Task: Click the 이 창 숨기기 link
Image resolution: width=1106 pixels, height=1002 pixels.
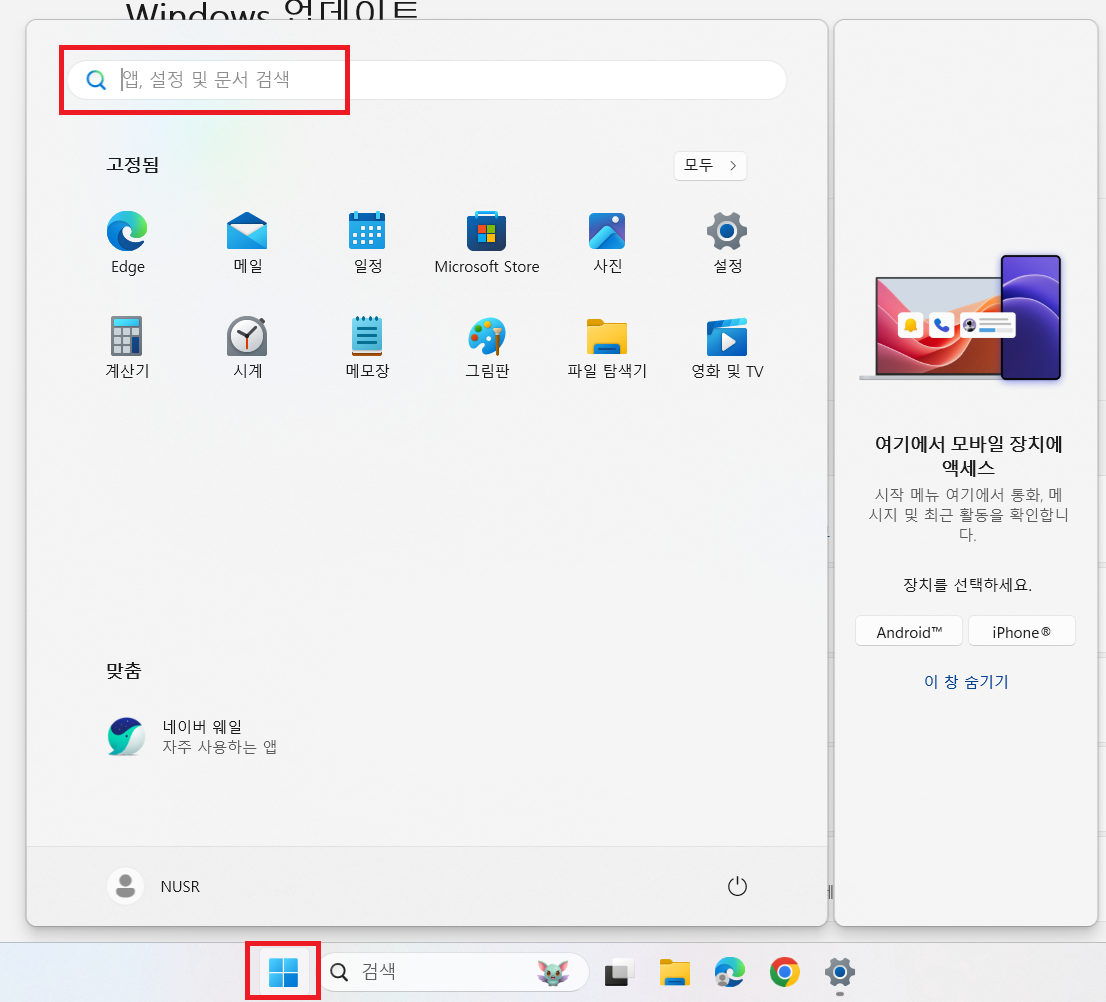Action: pos(966,682)
